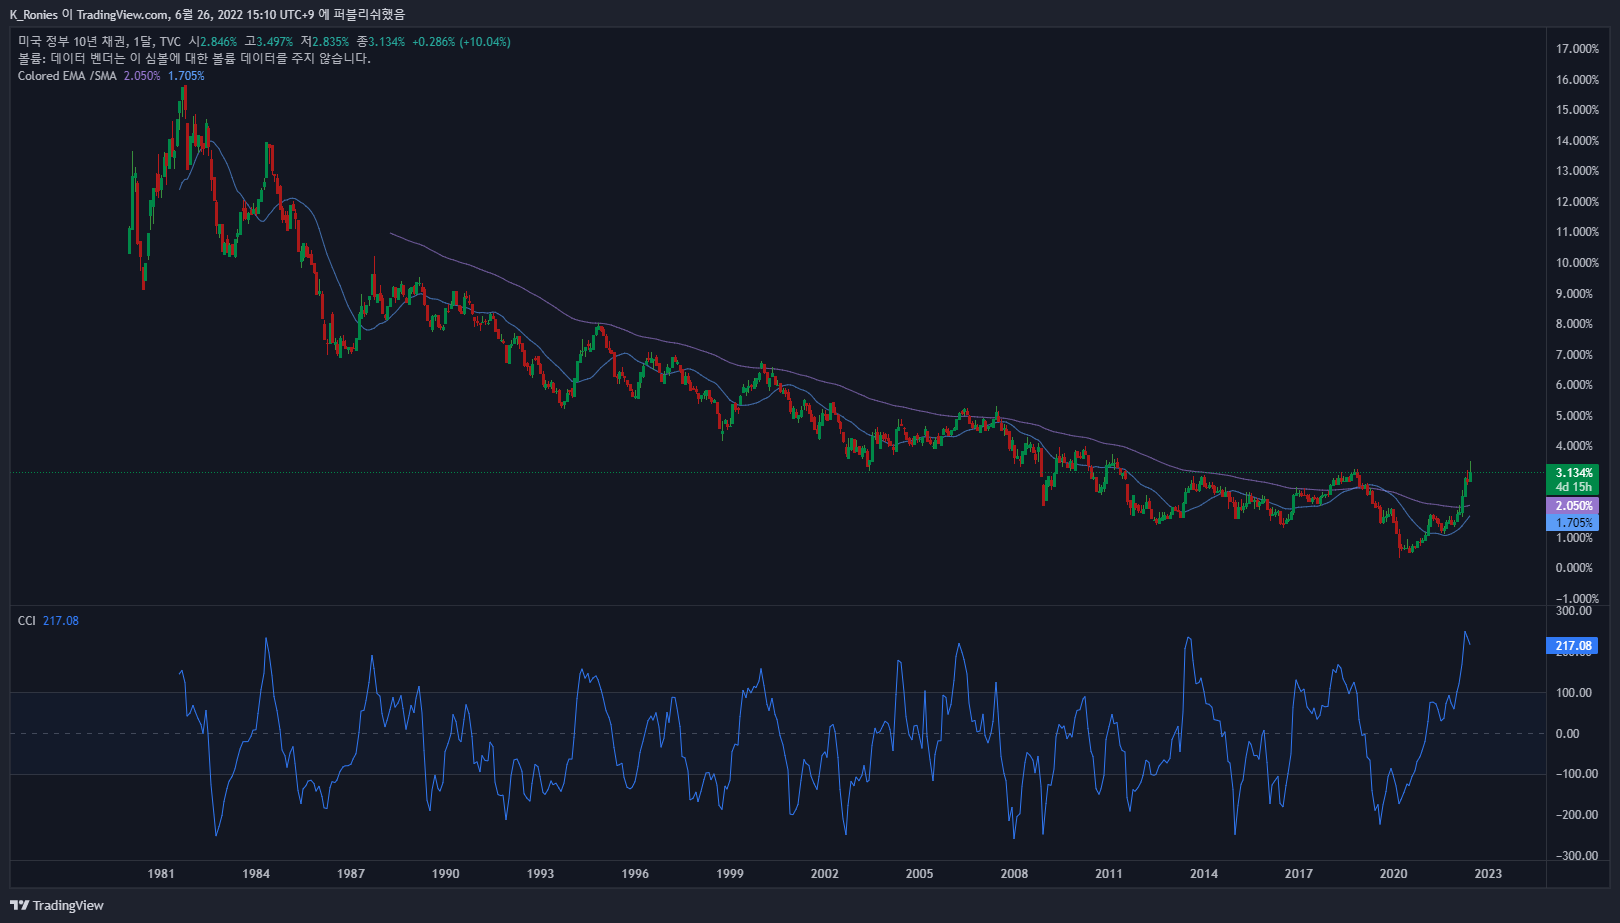1620x923 pixels.
Task: Click the 1981 label on the time axis
Action: (161, 874)
